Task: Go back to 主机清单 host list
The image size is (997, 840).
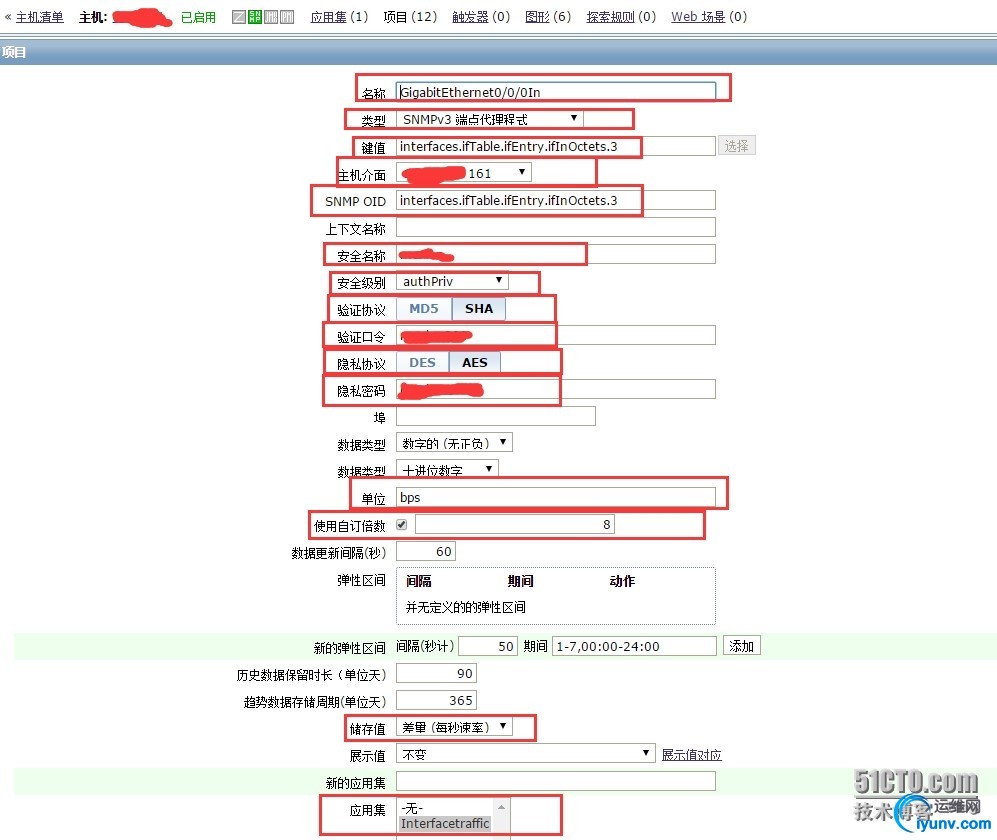Action: pos(39,17)
